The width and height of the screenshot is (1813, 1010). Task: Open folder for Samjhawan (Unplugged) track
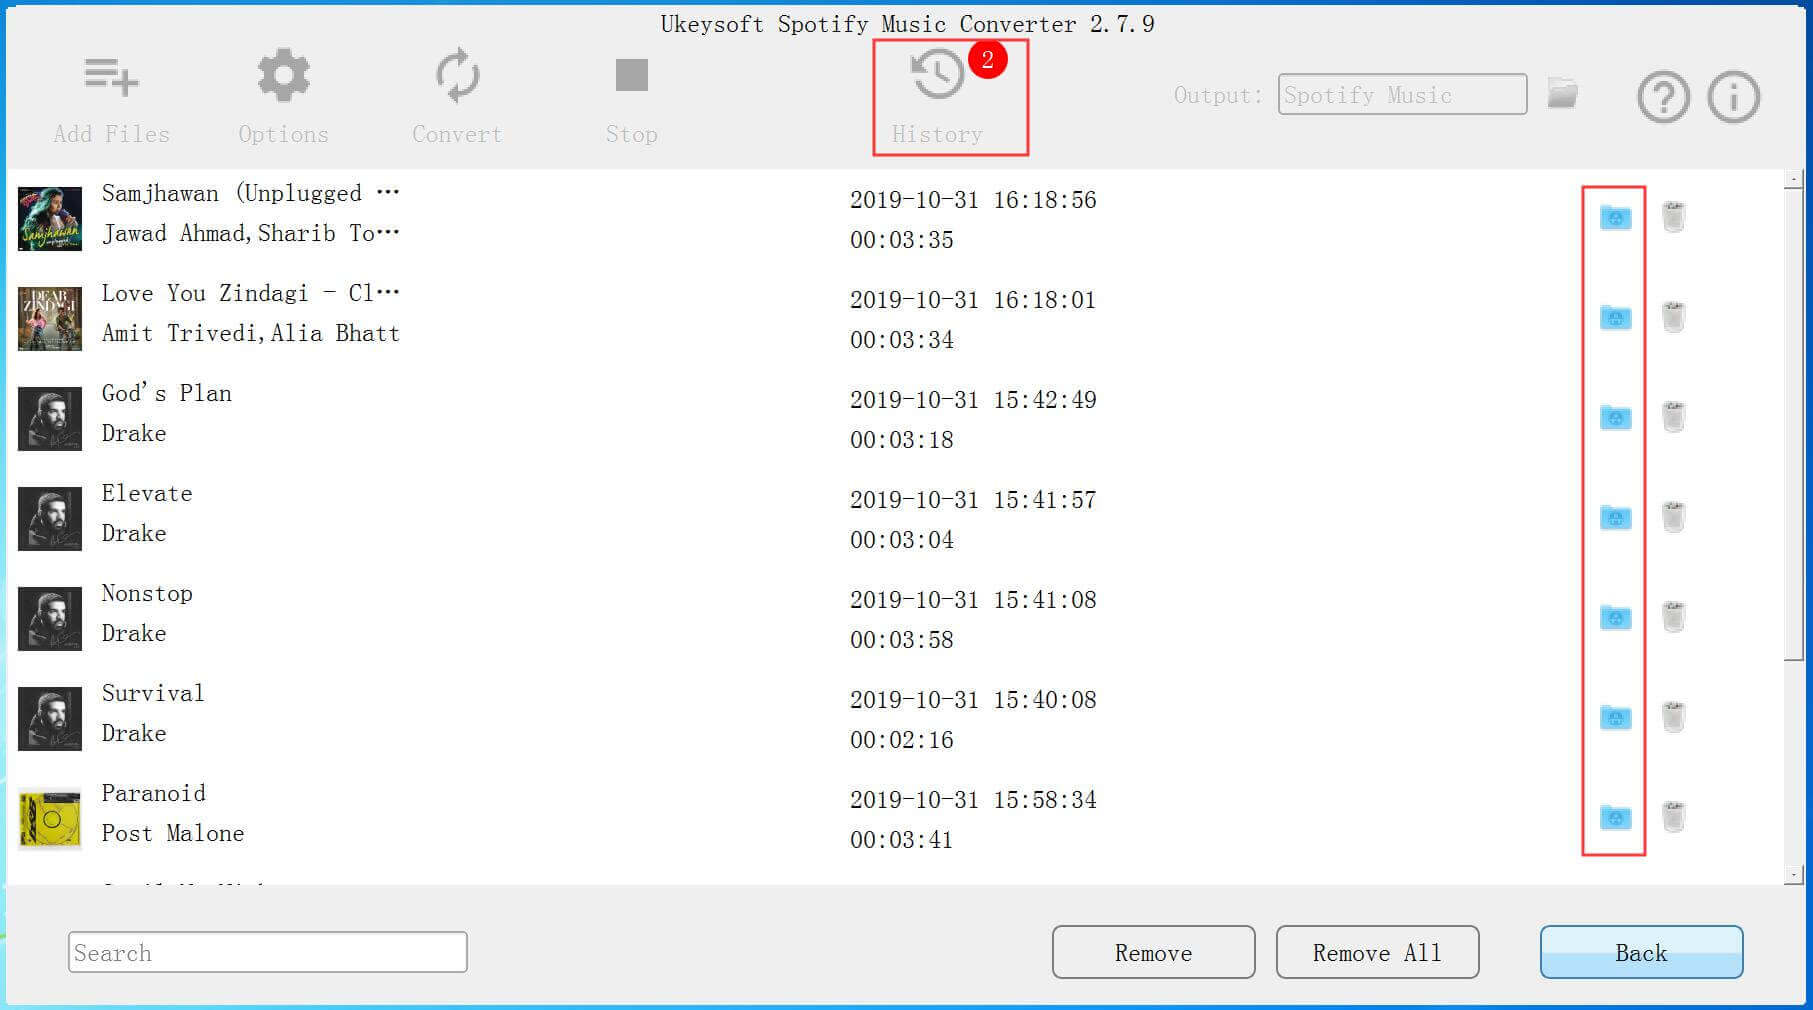click(x=1615, y=217)
